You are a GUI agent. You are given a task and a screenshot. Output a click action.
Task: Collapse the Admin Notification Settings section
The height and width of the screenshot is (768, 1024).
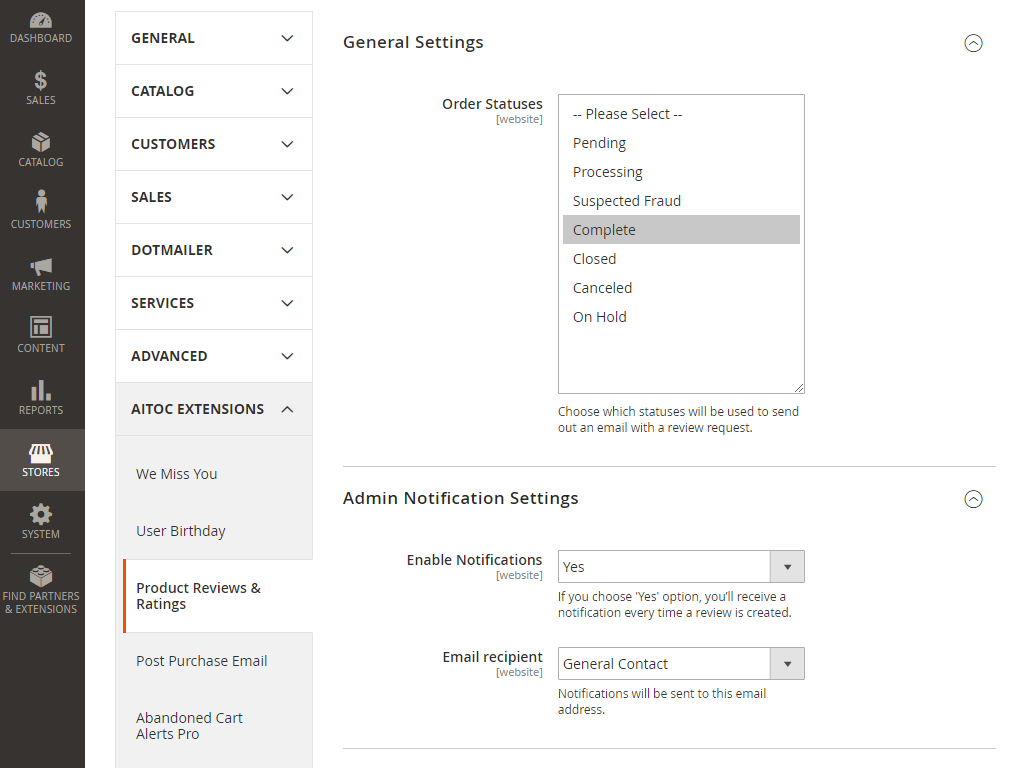pyautogui.click(x=973, y=499)
